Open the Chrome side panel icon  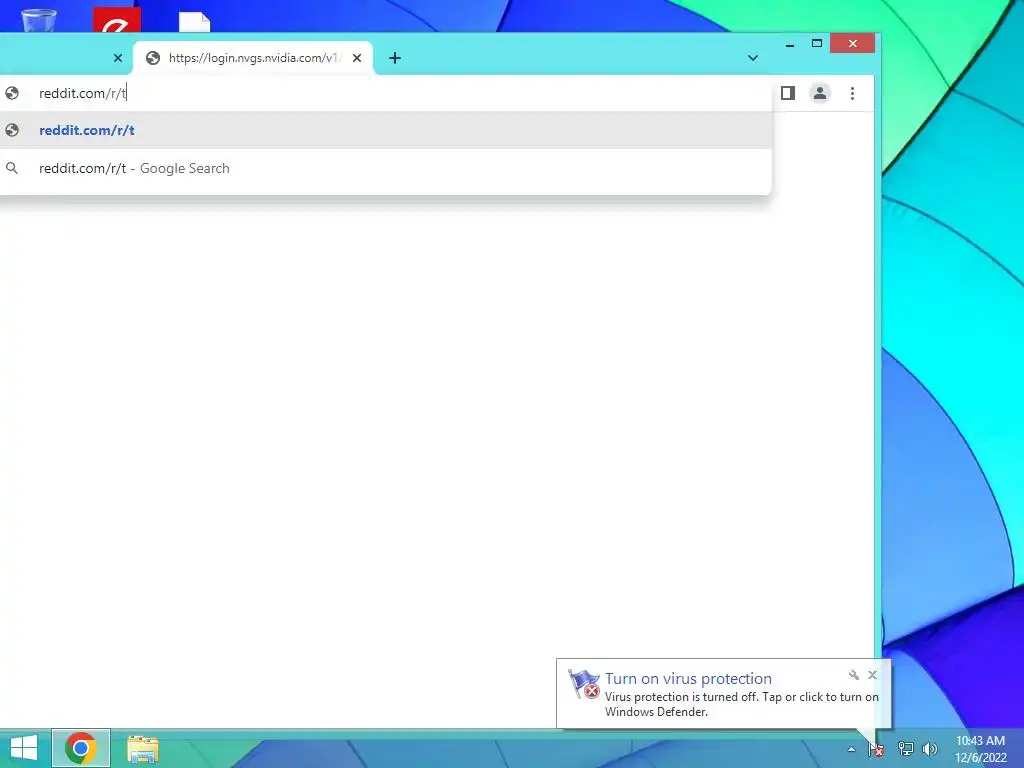click(x=788, y=93)
